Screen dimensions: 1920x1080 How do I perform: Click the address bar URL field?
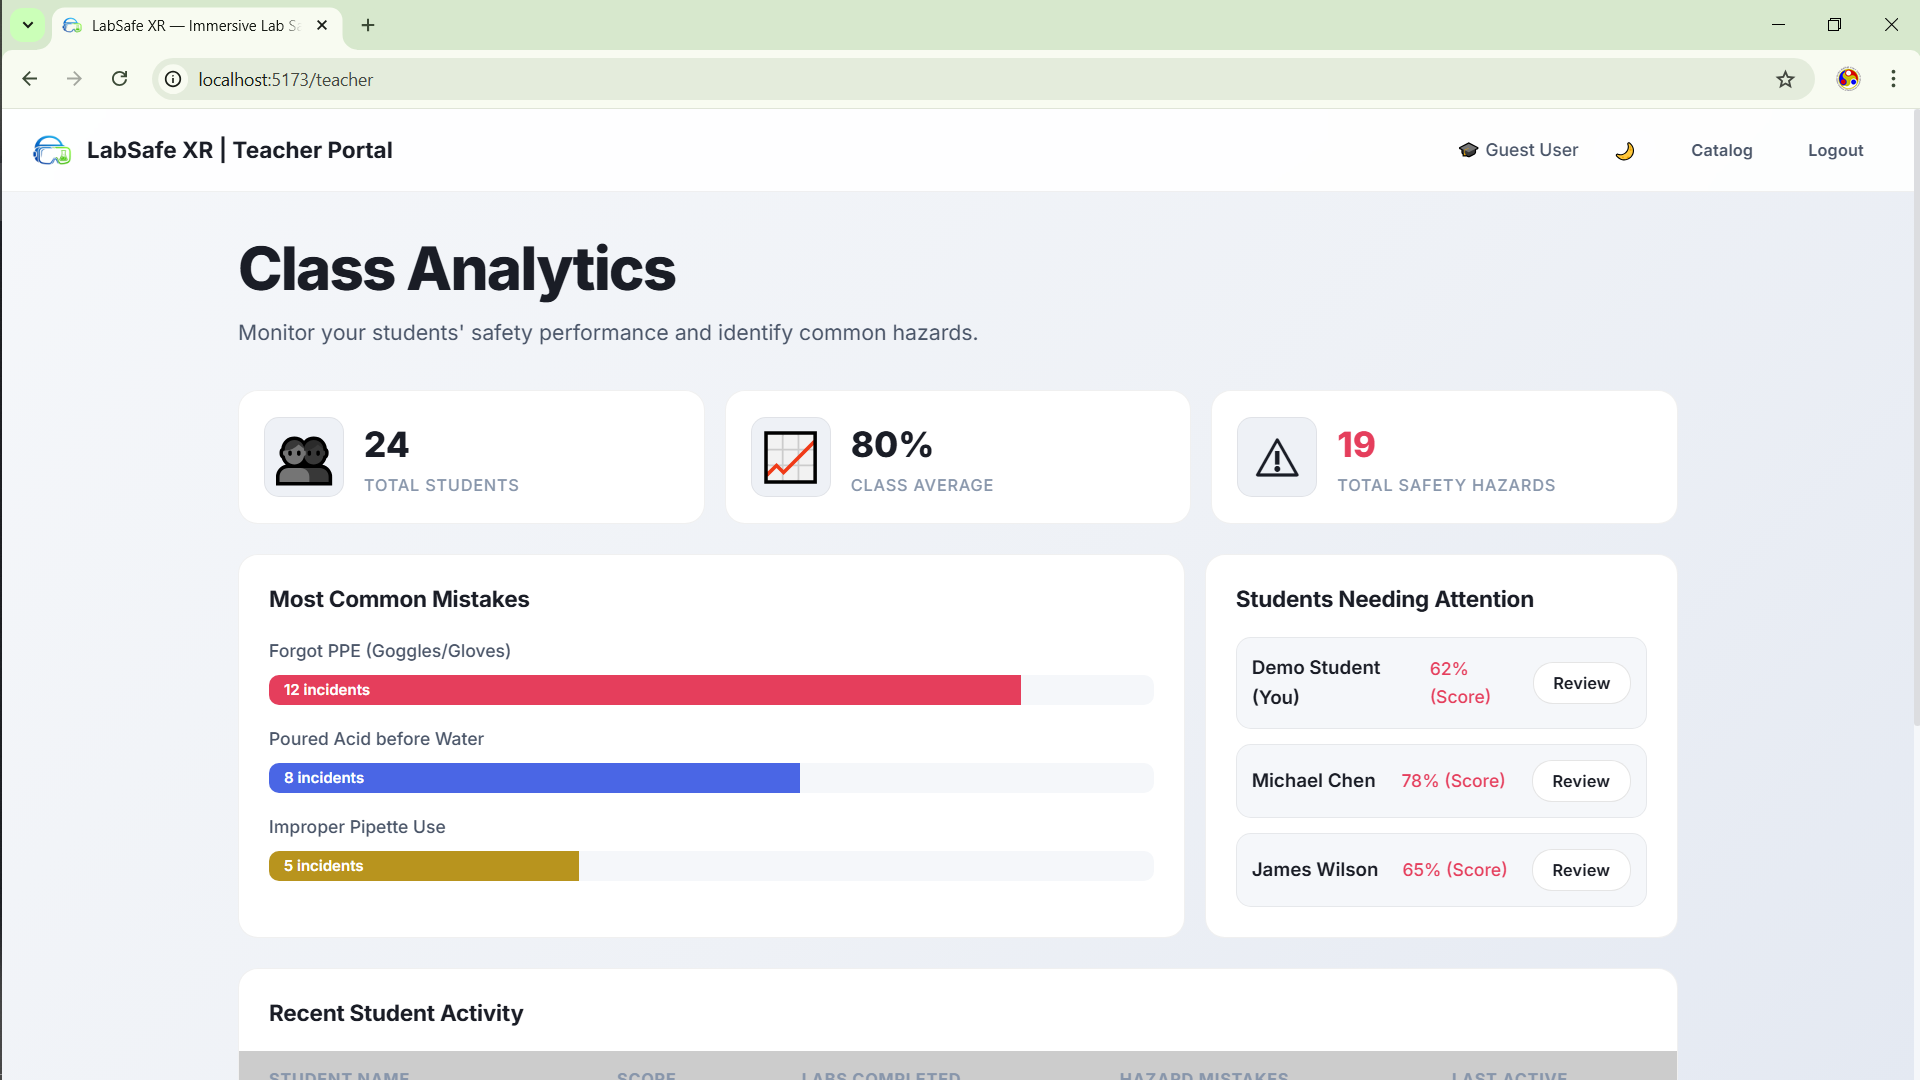[900, 79]
